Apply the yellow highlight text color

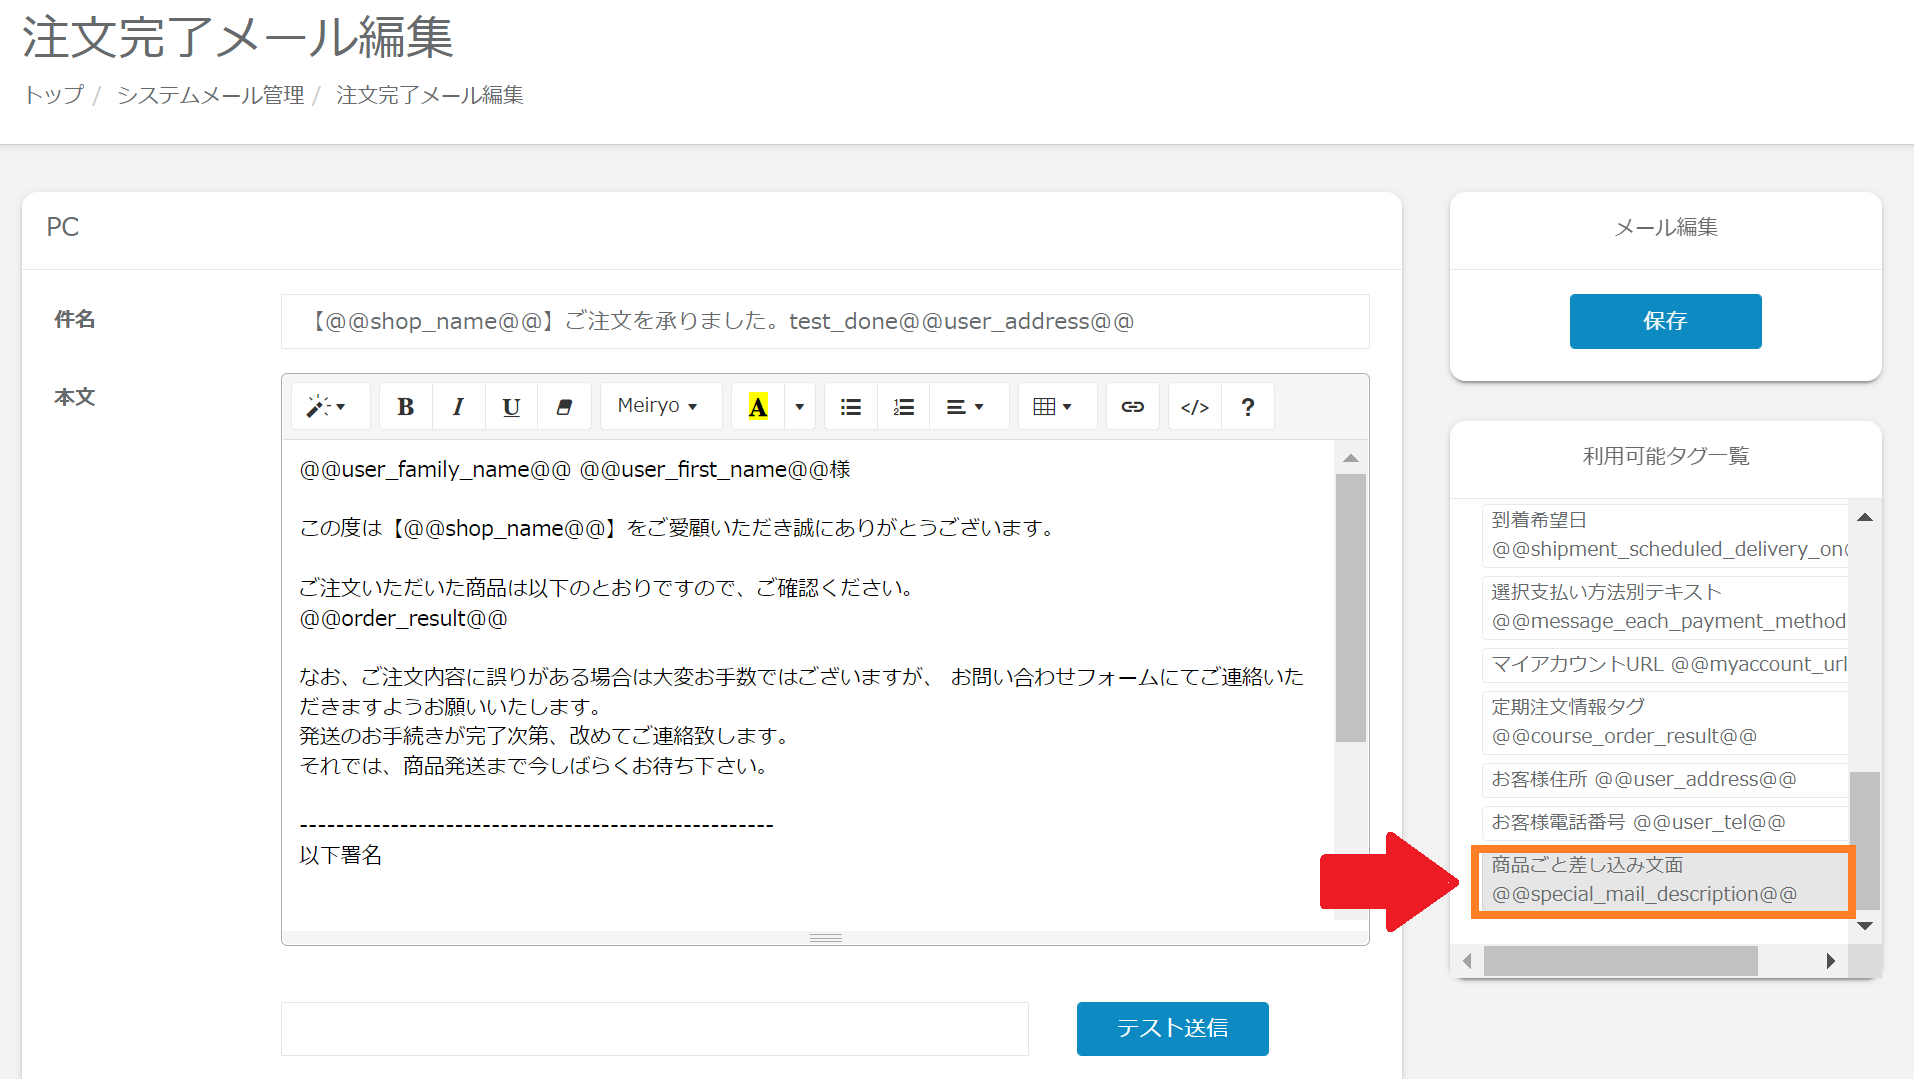758,407
